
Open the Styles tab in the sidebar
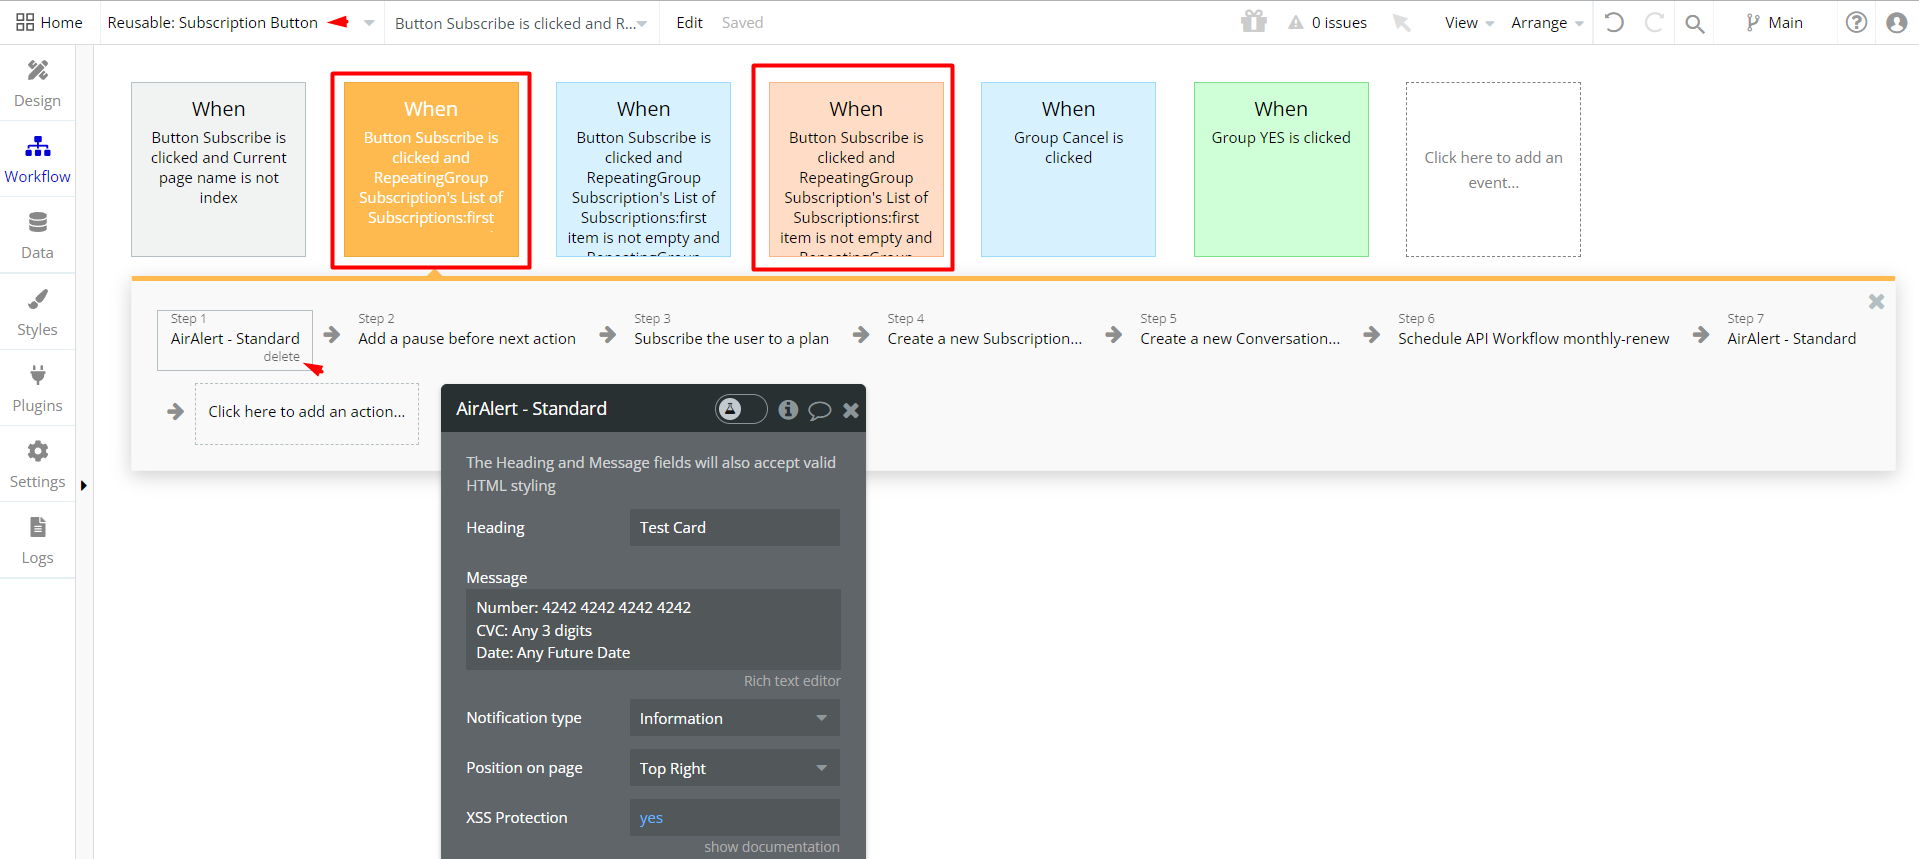coord(37,313)
